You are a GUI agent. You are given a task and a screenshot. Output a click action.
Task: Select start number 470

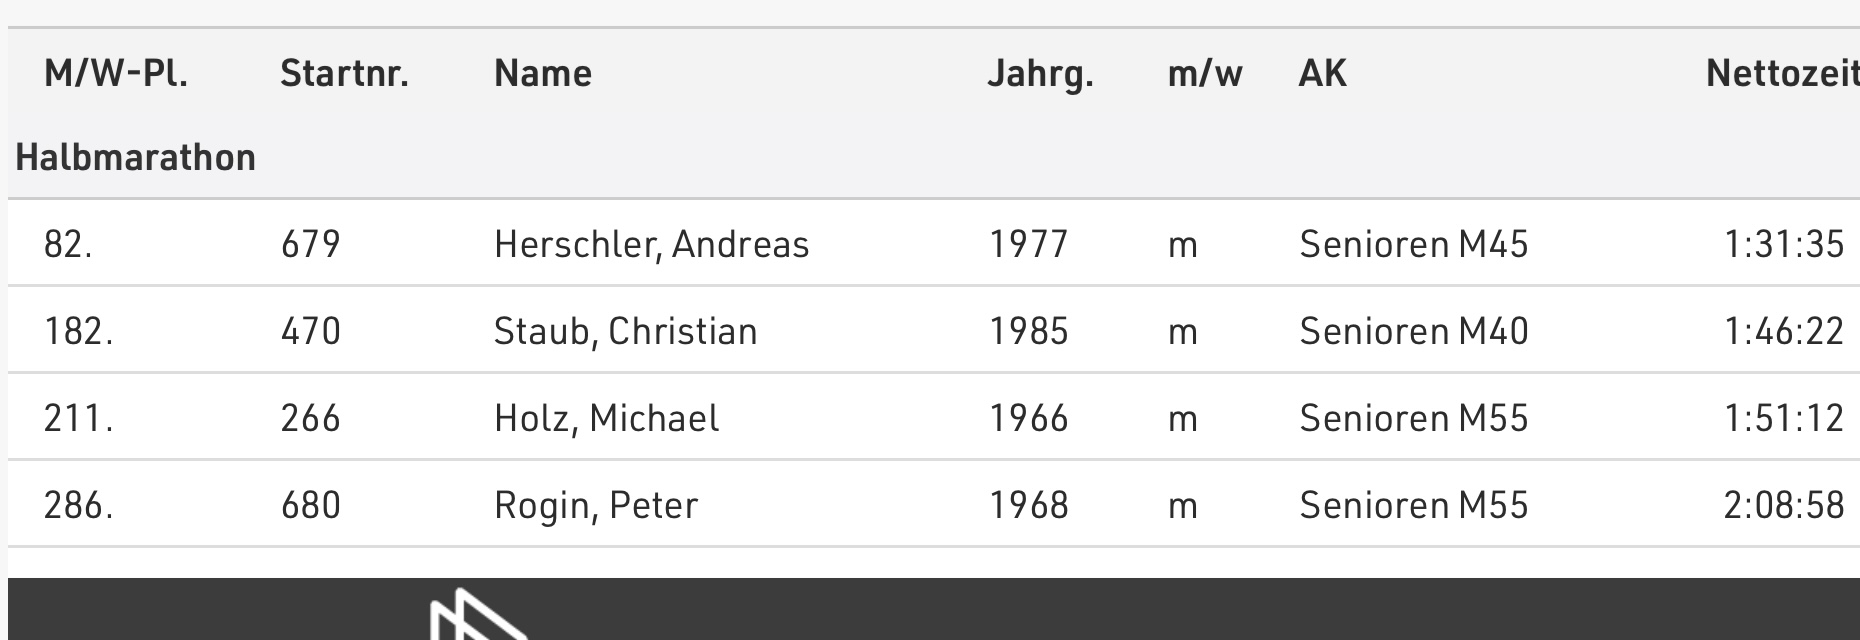310,332
